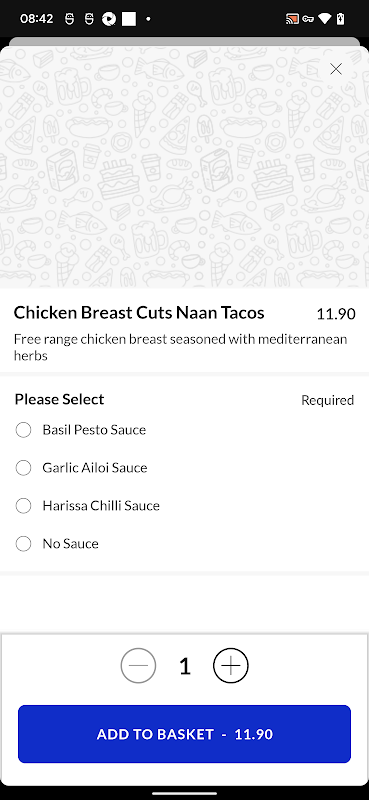
Task: Tap the battery status icon
Action: [x=340, y=19]
